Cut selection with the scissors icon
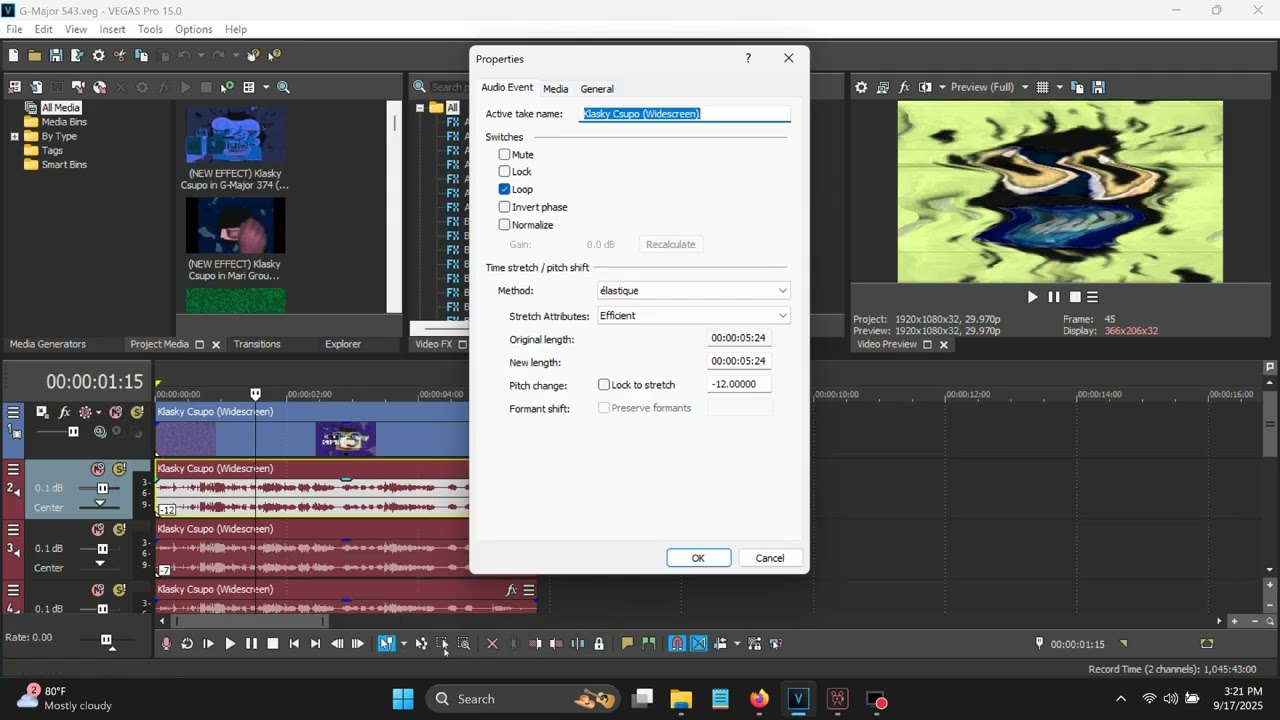Viewport: 1280px width, 720px height. tap(120, 56)
